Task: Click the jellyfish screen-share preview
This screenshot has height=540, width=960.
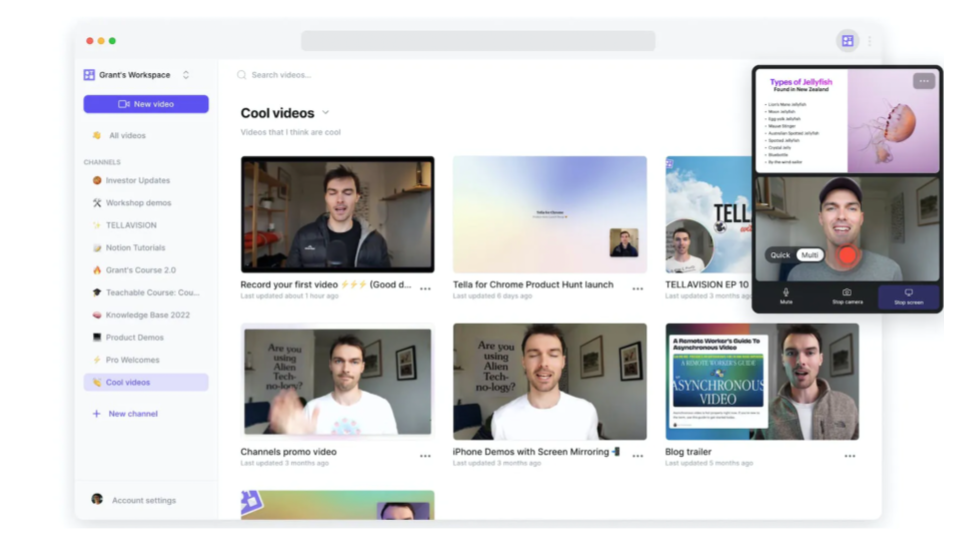Action: click(x=847, y=121)
